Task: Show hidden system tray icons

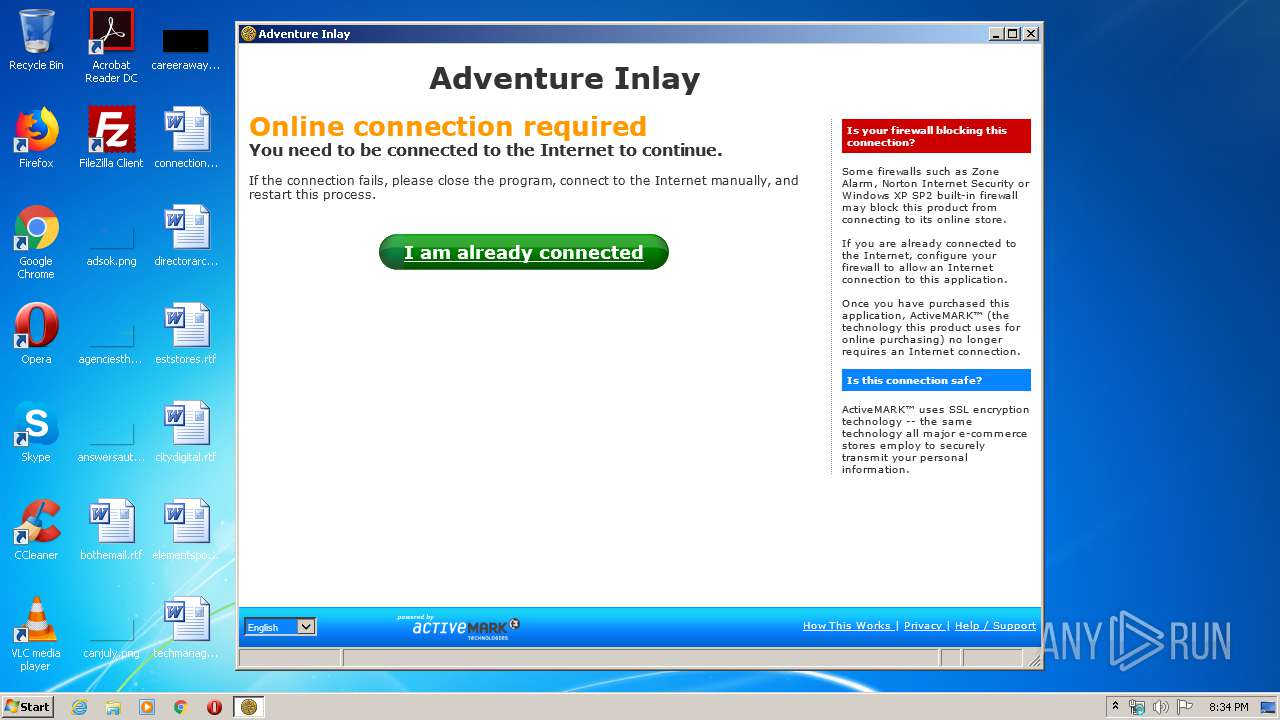Action: point(1115,707)
